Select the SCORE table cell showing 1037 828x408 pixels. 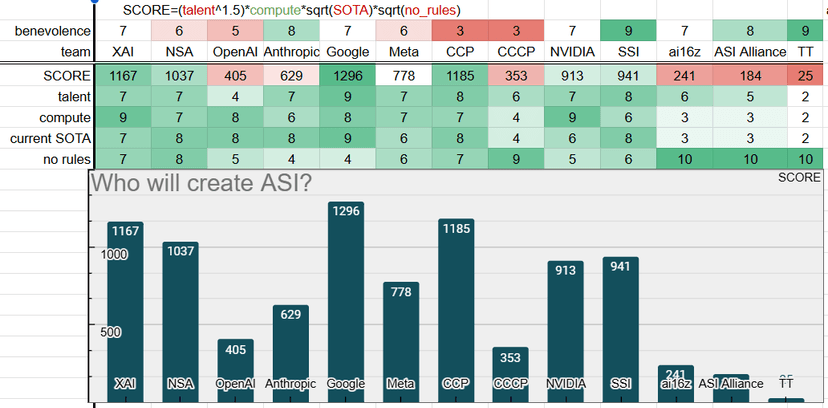(179, 76)
